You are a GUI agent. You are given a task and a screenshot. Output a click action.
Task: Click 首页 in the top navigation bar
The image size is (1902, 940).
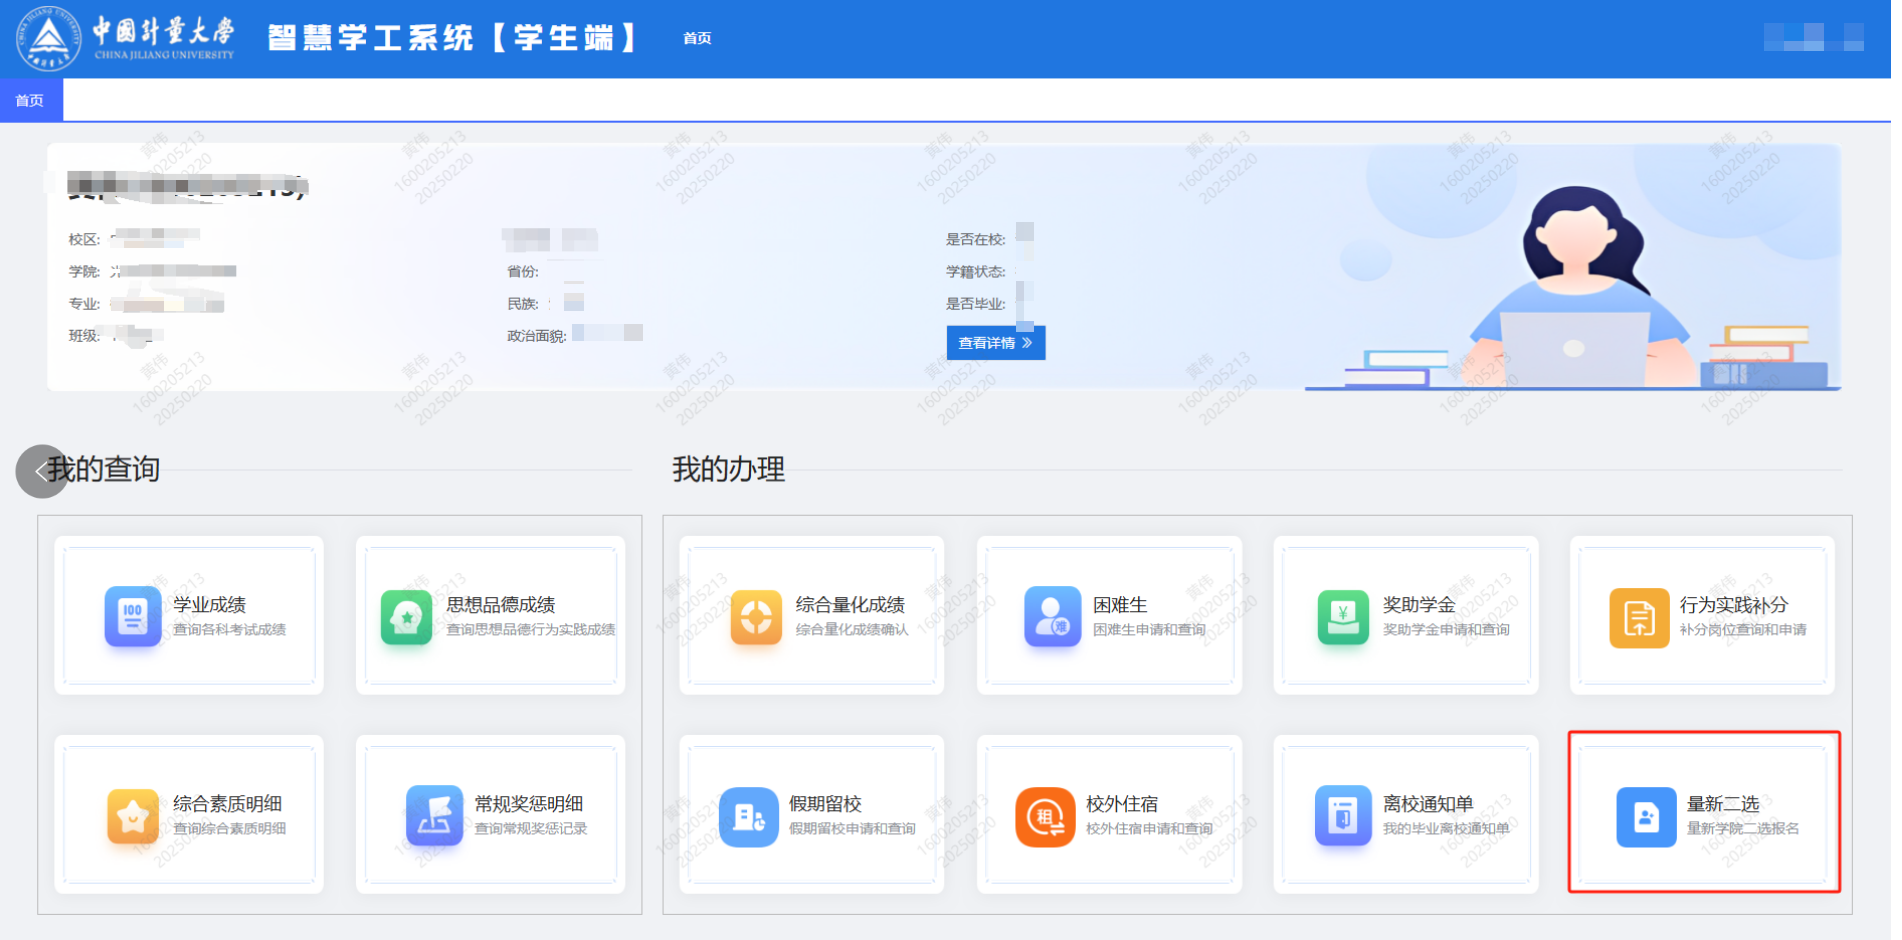point(697,38)
